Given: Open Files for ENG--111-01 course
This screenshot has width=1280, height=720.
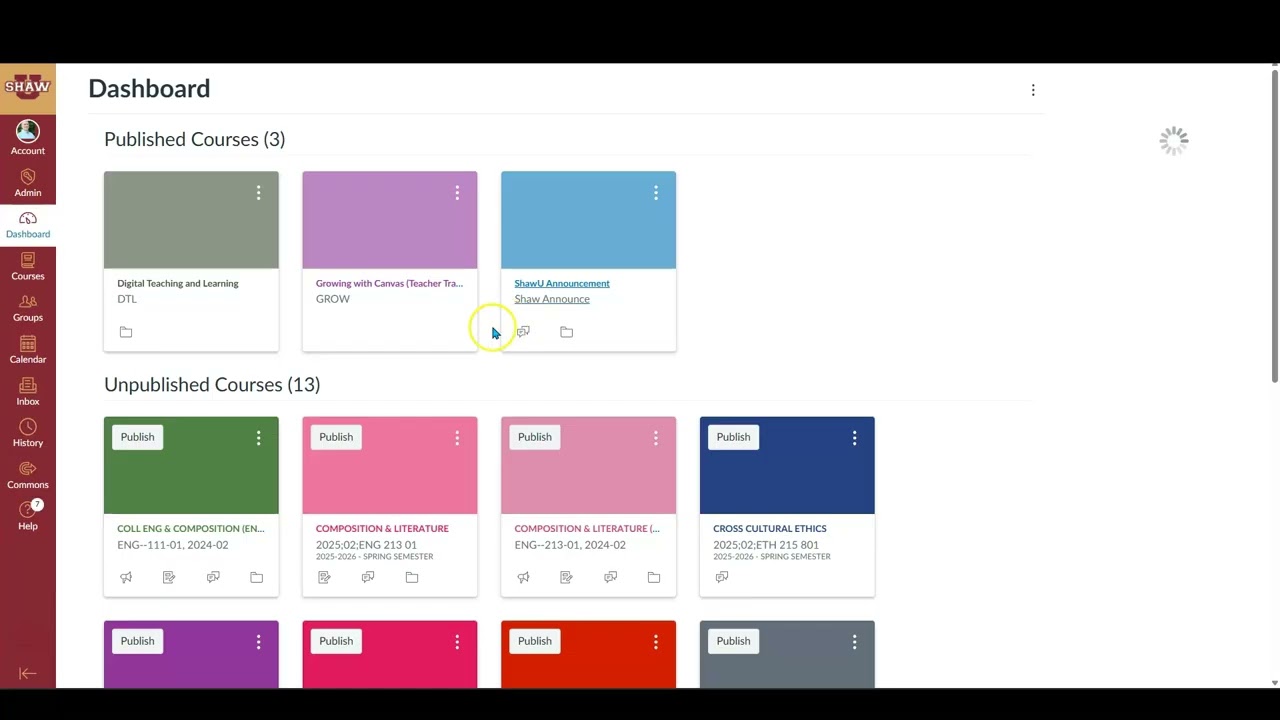Looking at the screenshot, I should tap(257, 577).
